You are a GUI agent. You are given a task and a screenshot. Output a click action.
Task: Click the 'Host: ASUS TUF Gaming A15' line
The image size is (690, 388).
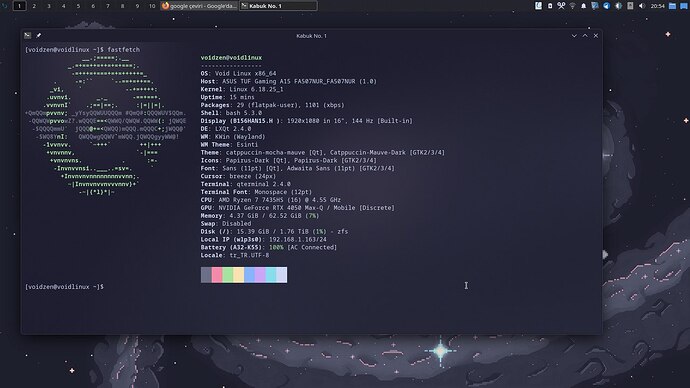pyautogui.click(x=289, y=81)
